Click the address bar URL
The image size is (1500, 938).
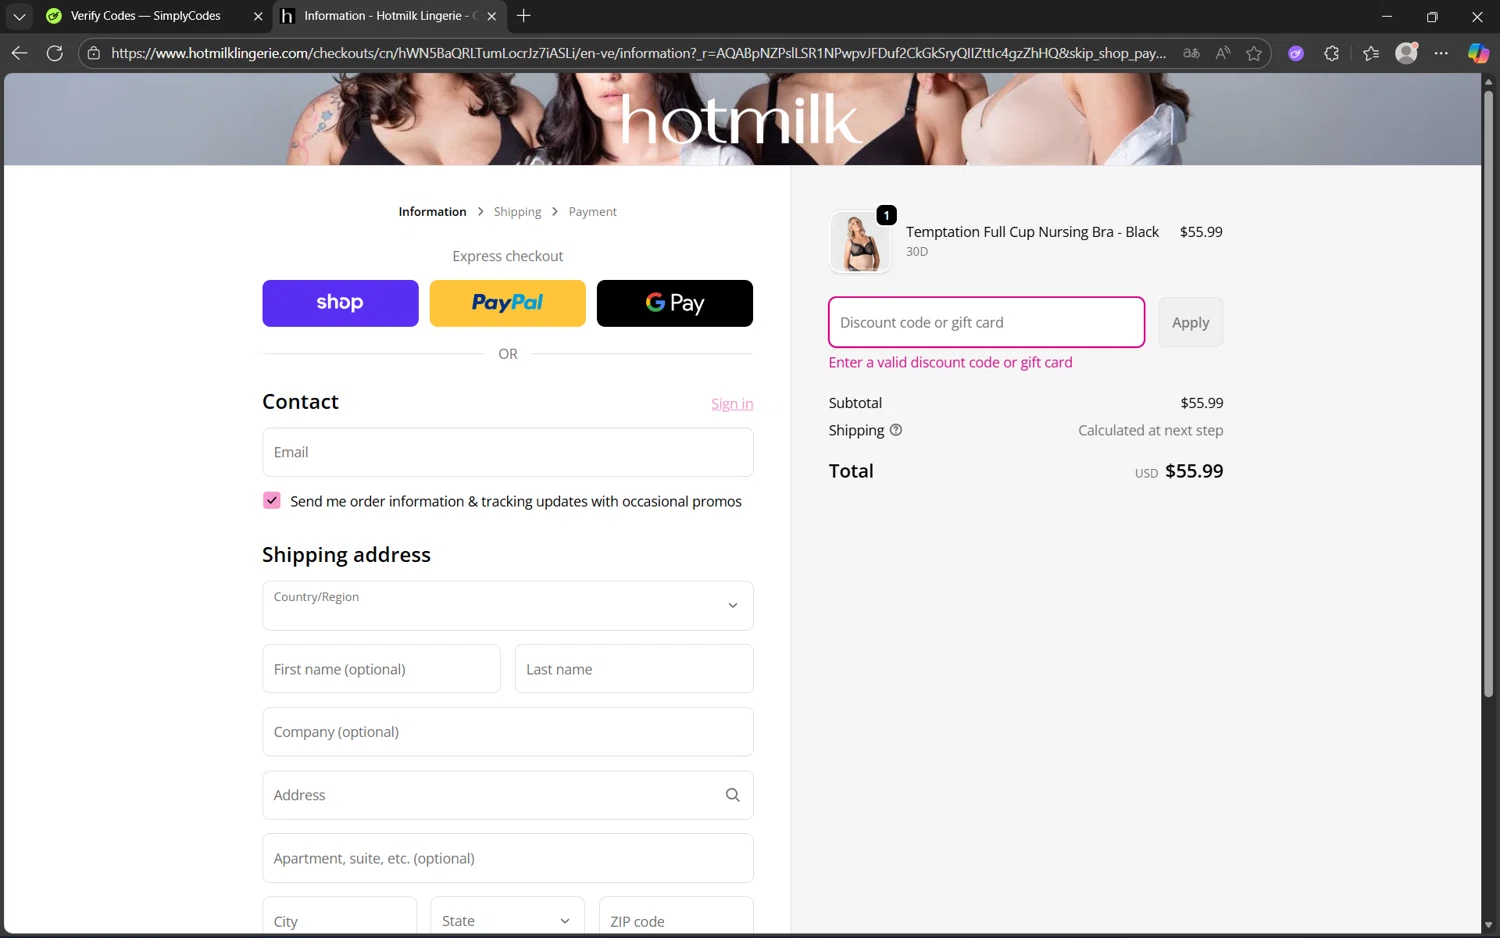[638, 53]
